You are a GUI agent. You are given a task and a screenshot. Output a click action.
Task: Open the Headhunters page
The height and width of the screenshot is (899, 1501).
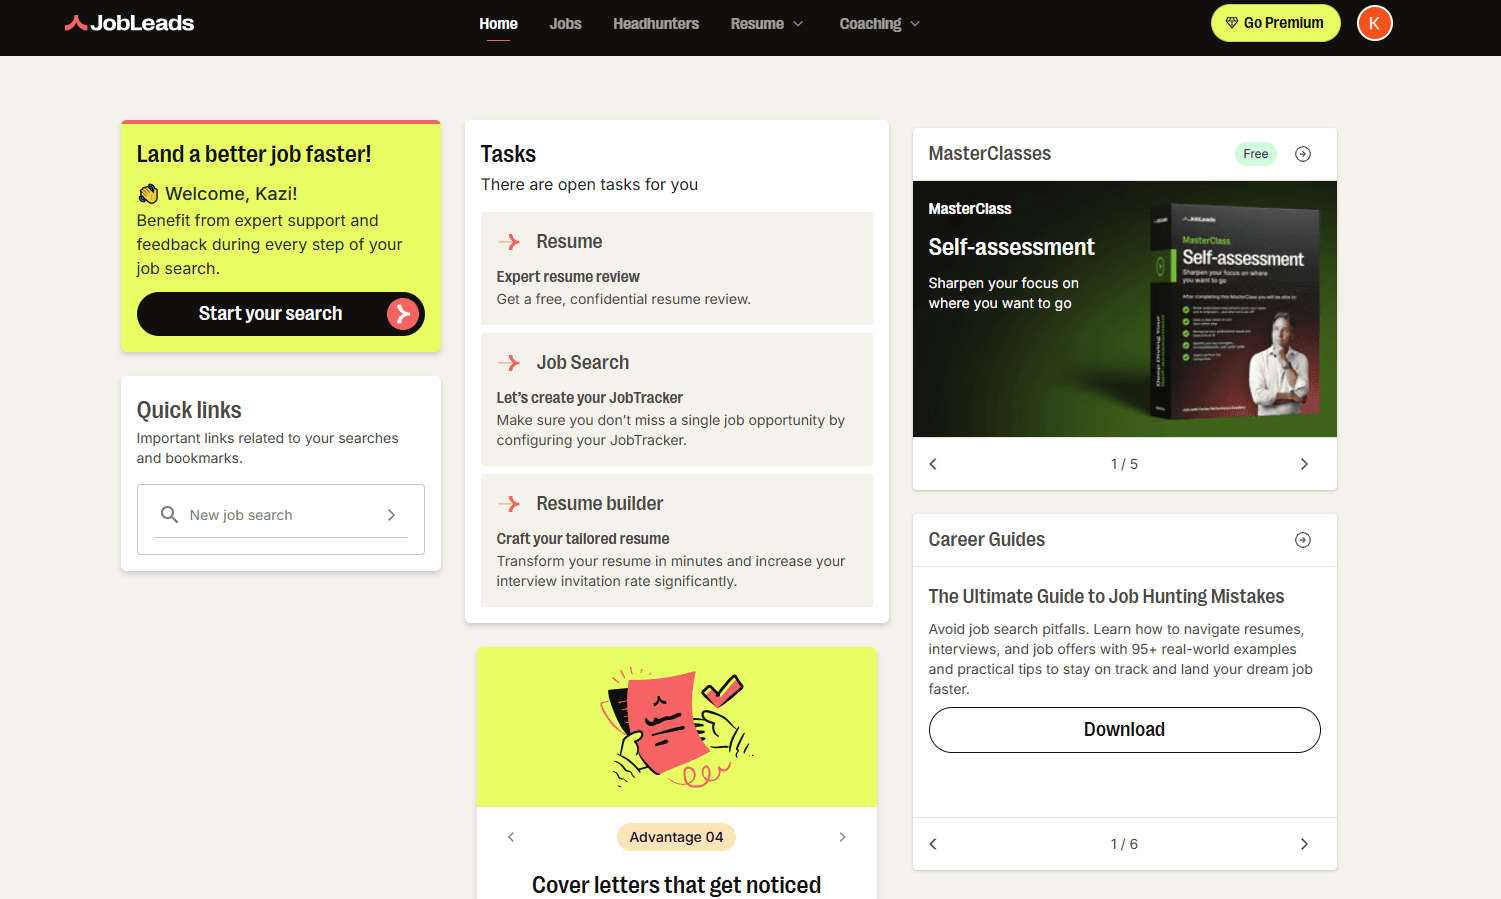pyautogui.click(x=656, y=23)
